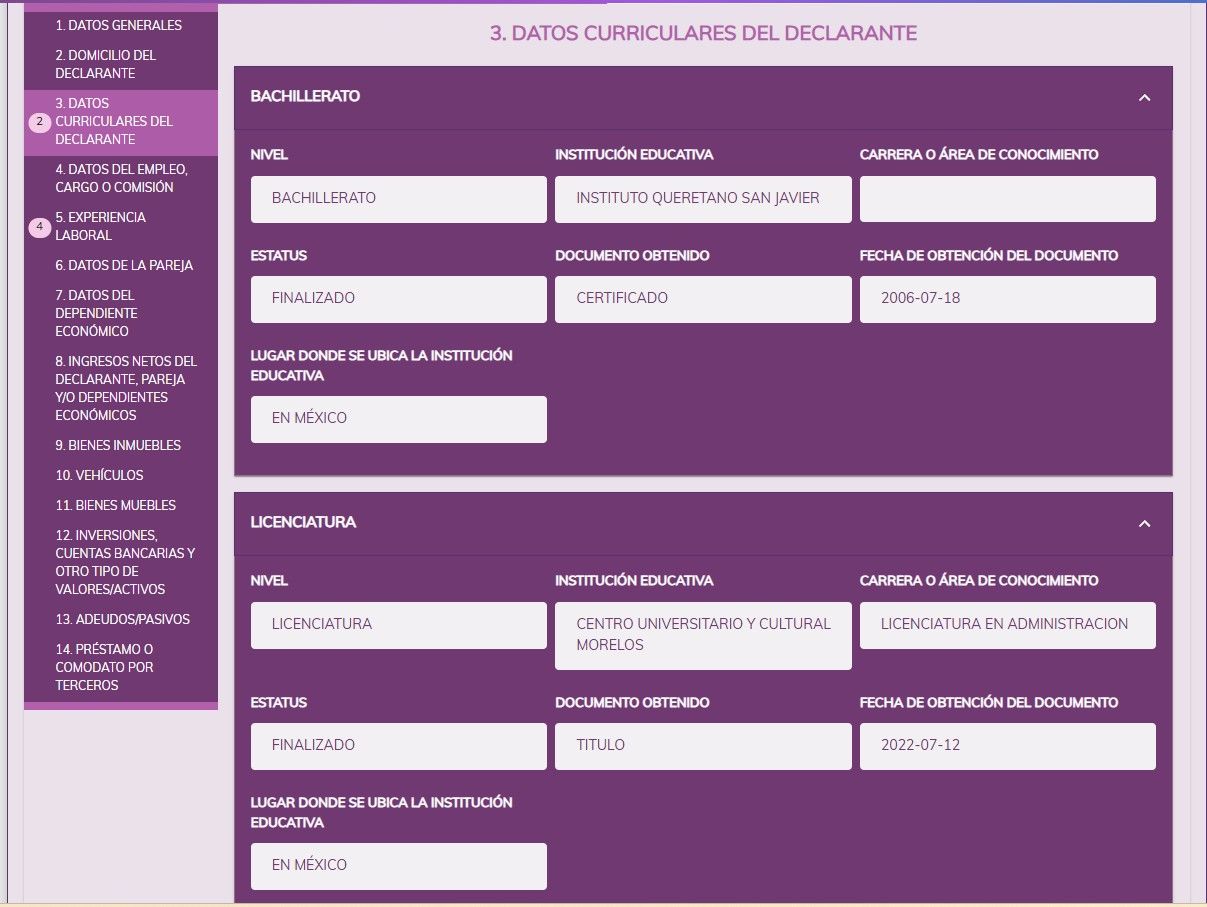This screenshot has width=1207, height=907.
Task: Open 14. Préstamo o Comodato por Terceros
Action: click(x=105, y=667)
